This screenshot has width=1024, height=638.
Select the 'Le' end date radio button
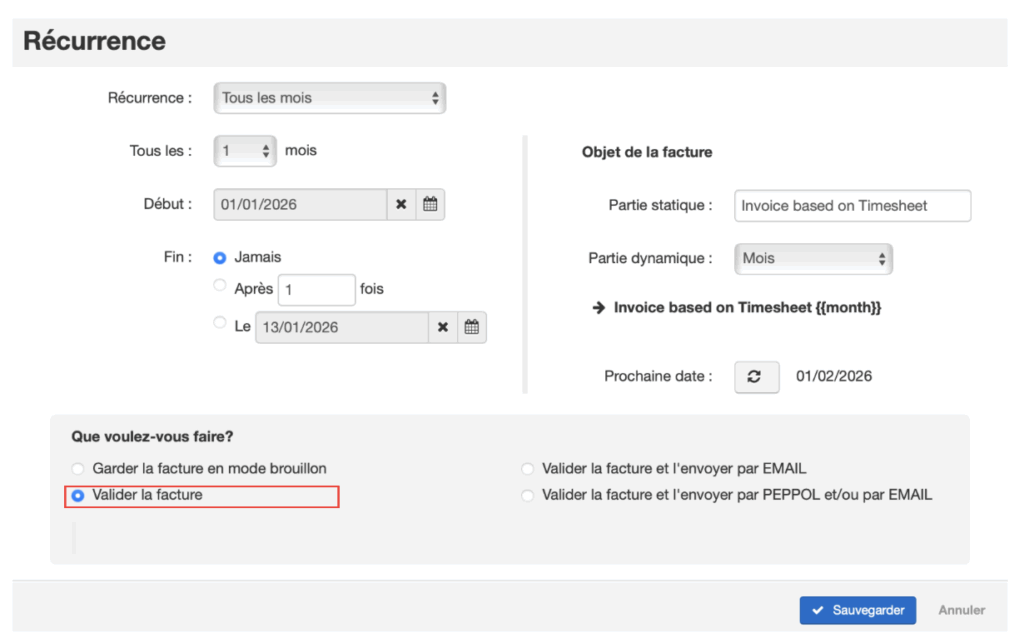[x=220, y=322]
